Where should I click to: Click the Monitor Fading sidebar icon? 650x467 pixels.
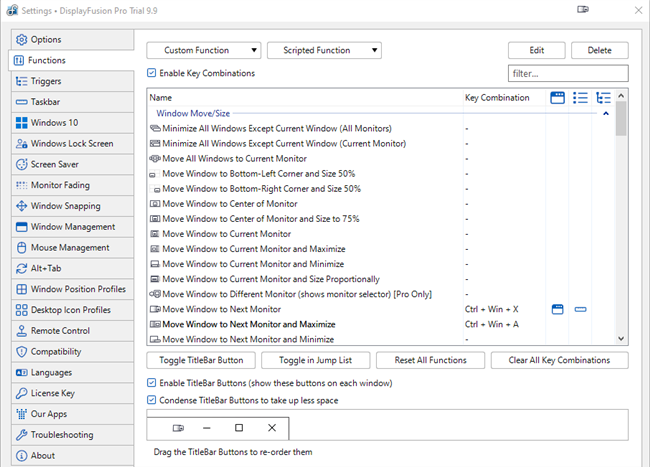(x=22, y=185)
